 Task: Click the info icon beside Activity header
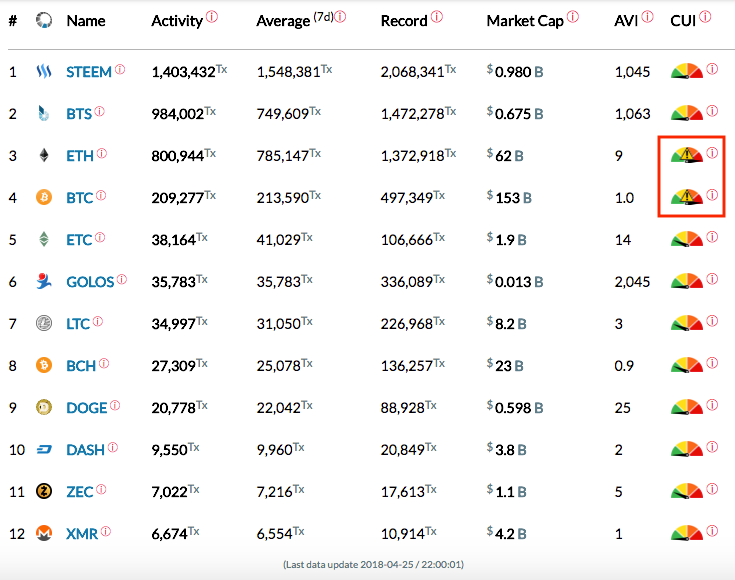(211, 17)
